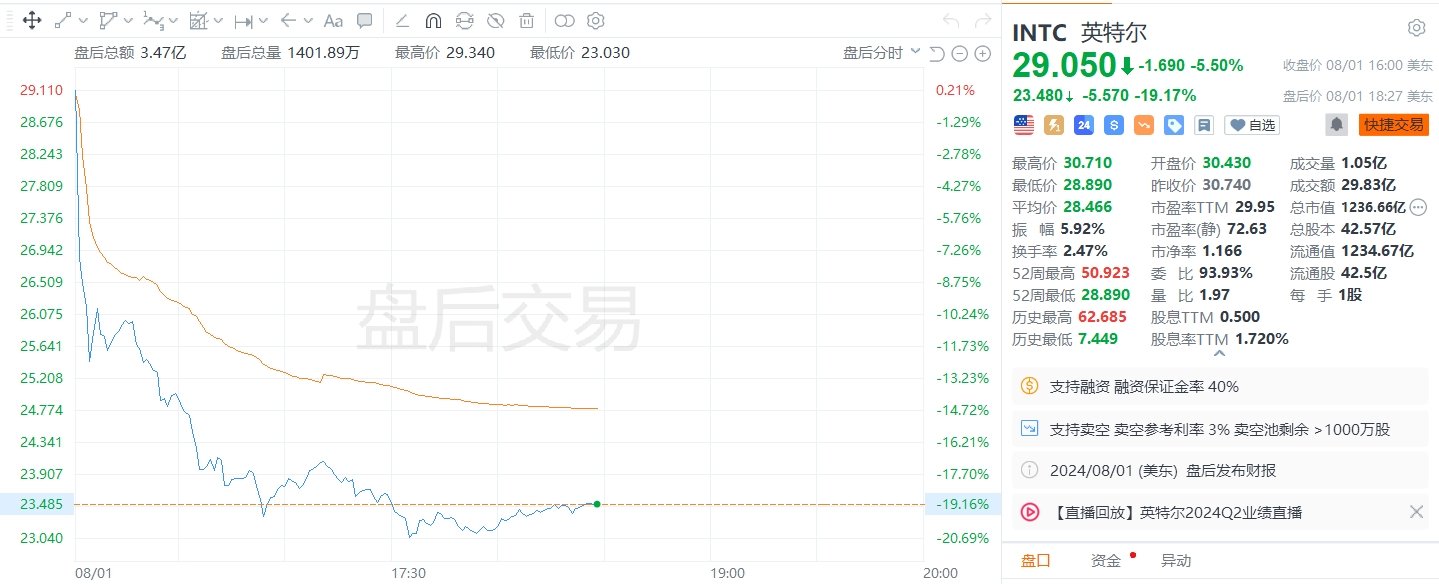Expand the quote details chevron below 股息率TTM
1439x584 pixels.
click(1219, 352)
